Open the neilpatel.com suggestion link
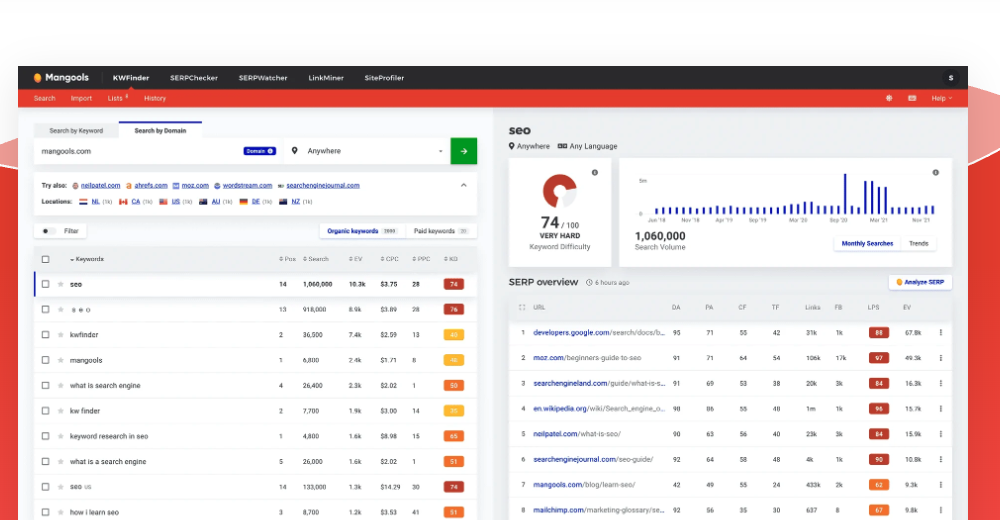 [x=100, y=186]
